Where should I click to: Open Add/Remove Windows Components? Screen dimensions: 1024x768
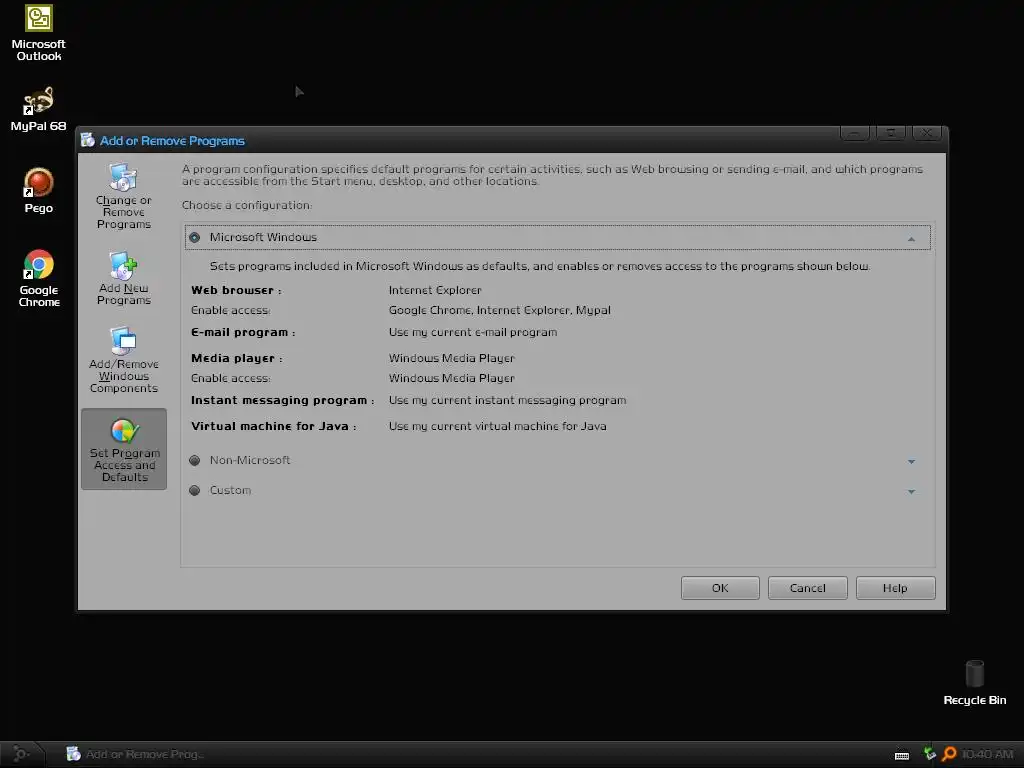pos(123,360)
